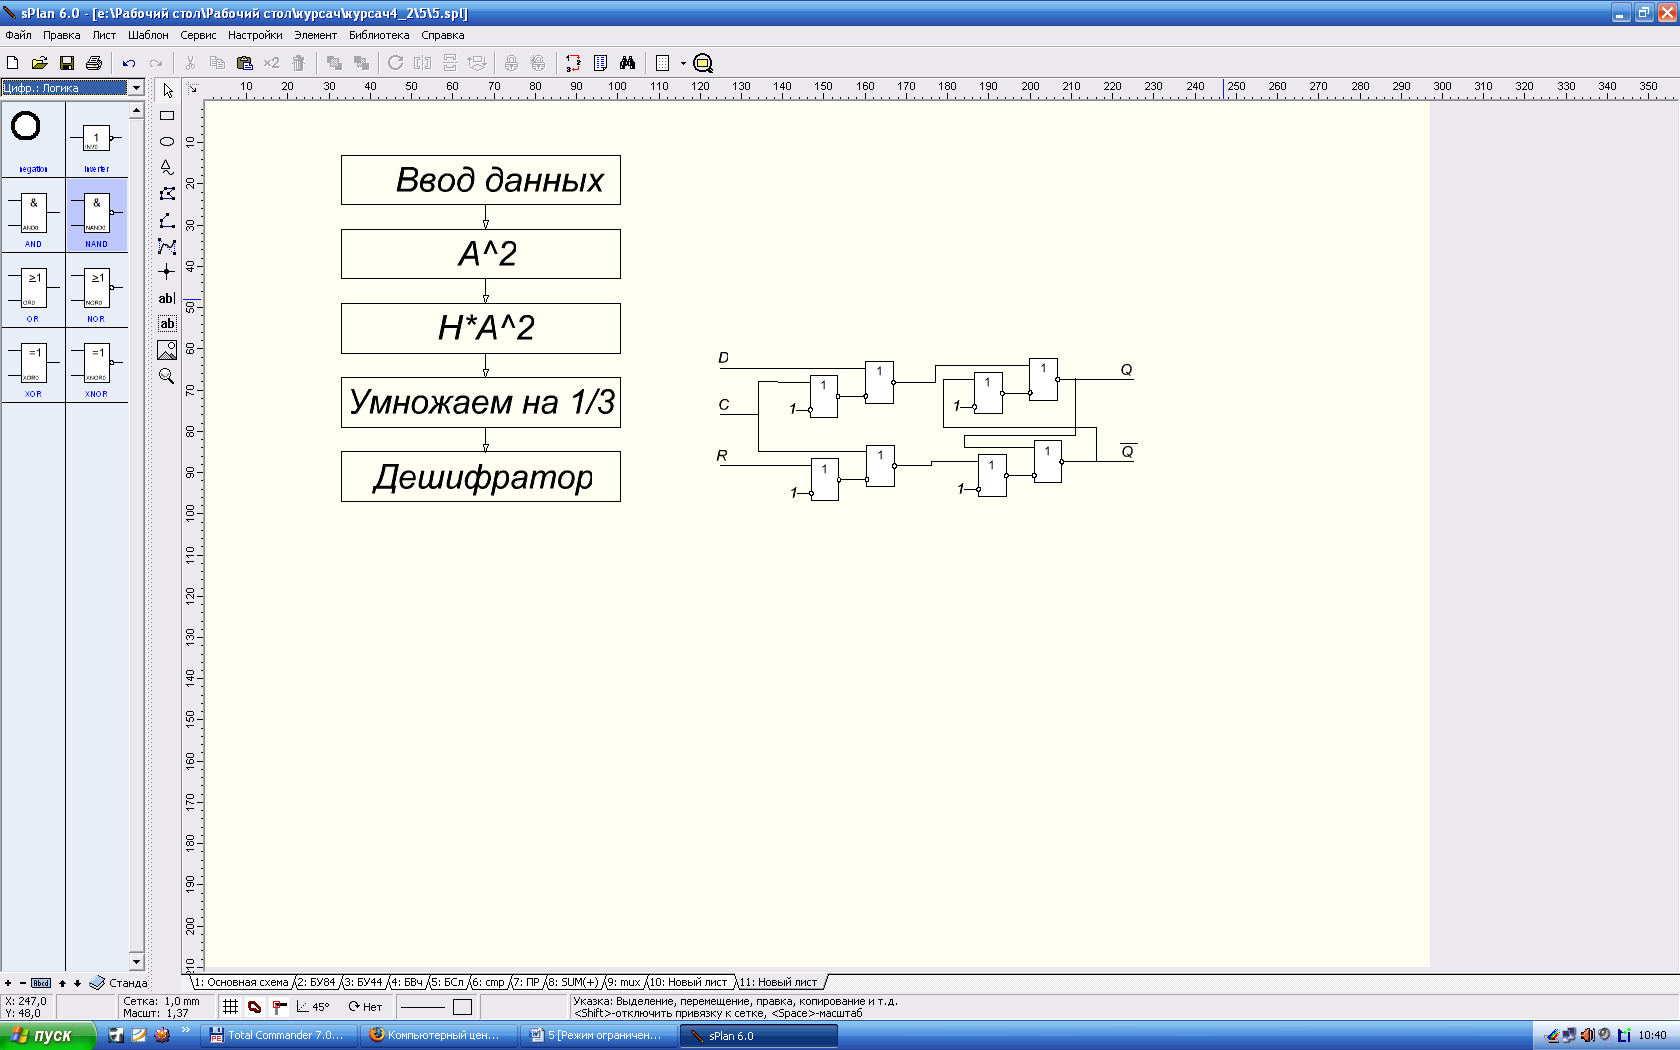Switch to sheet tab 9: mux
Screen dimensions: 1680x1050
coord(624,982)
